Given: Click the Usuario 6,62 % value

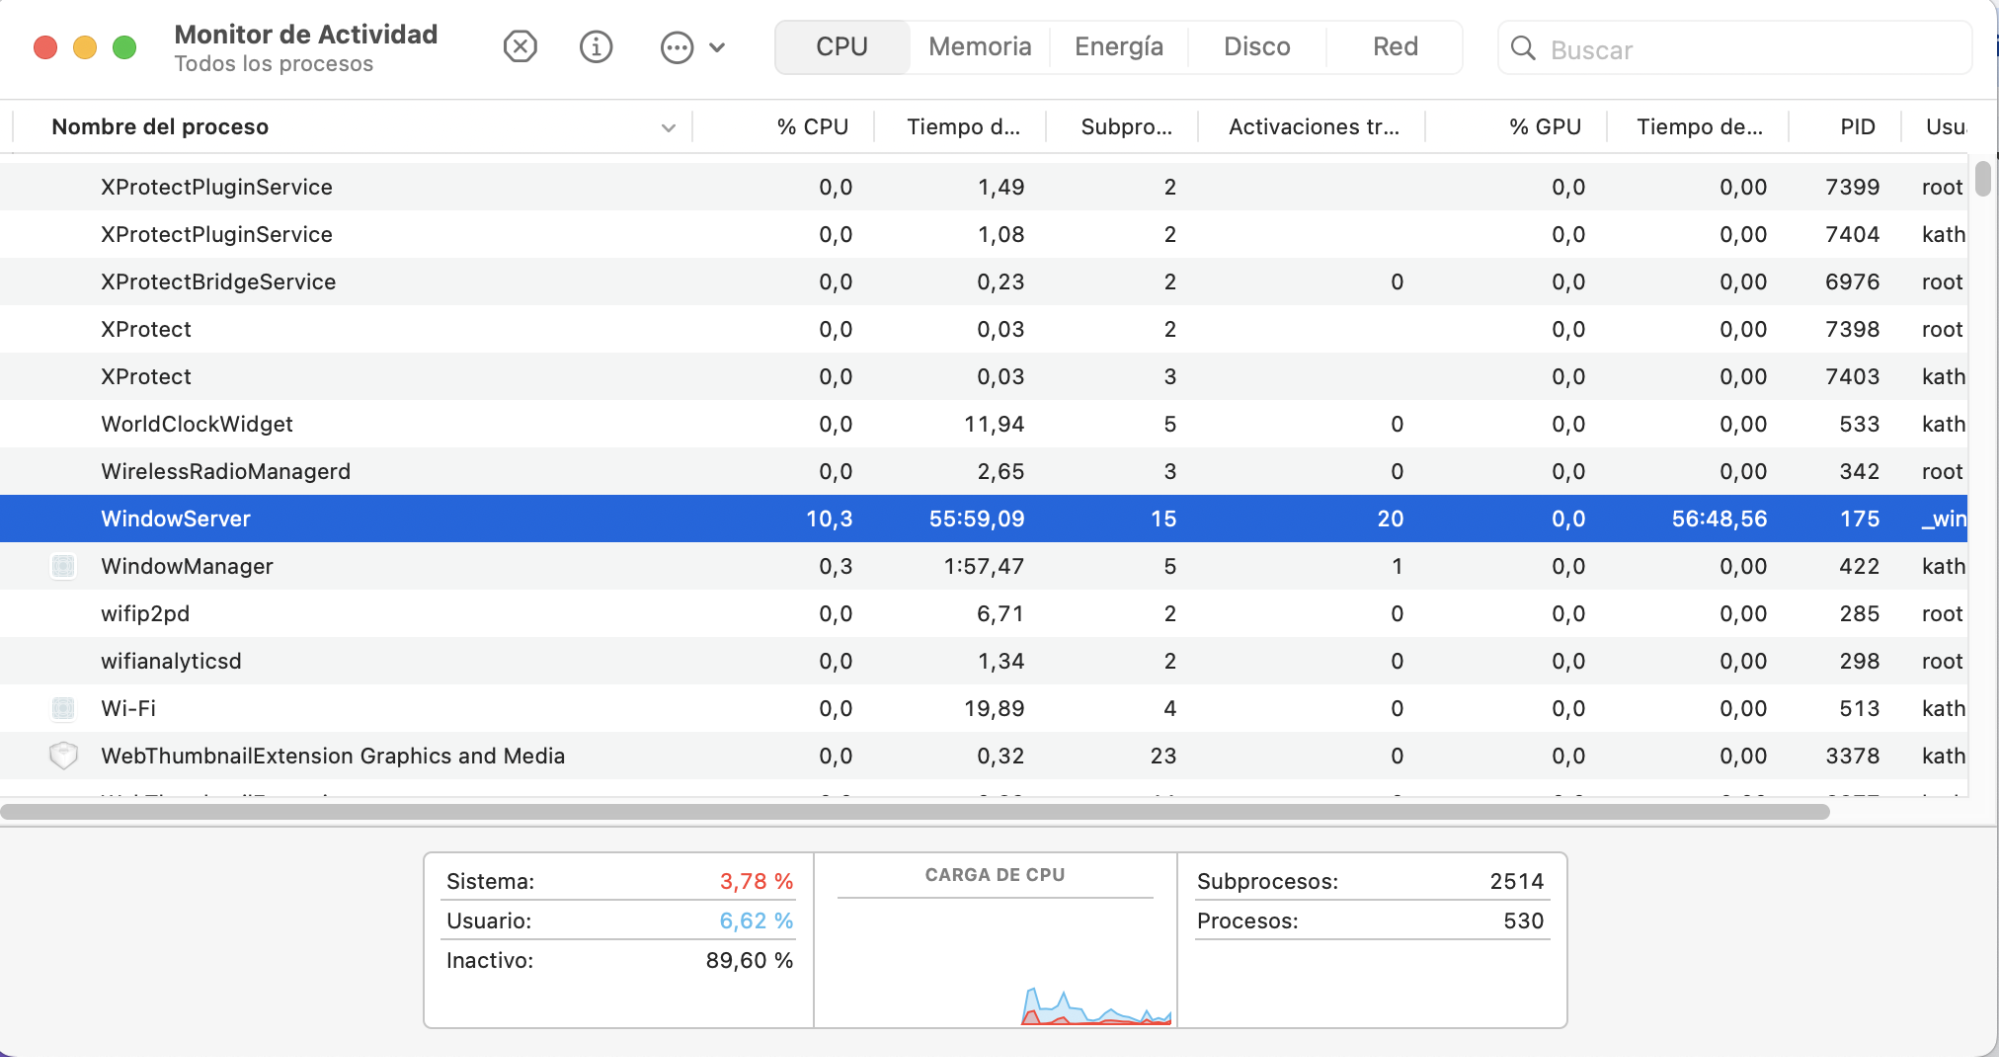Looking at the screenshot, I should (x=756, y=920).
